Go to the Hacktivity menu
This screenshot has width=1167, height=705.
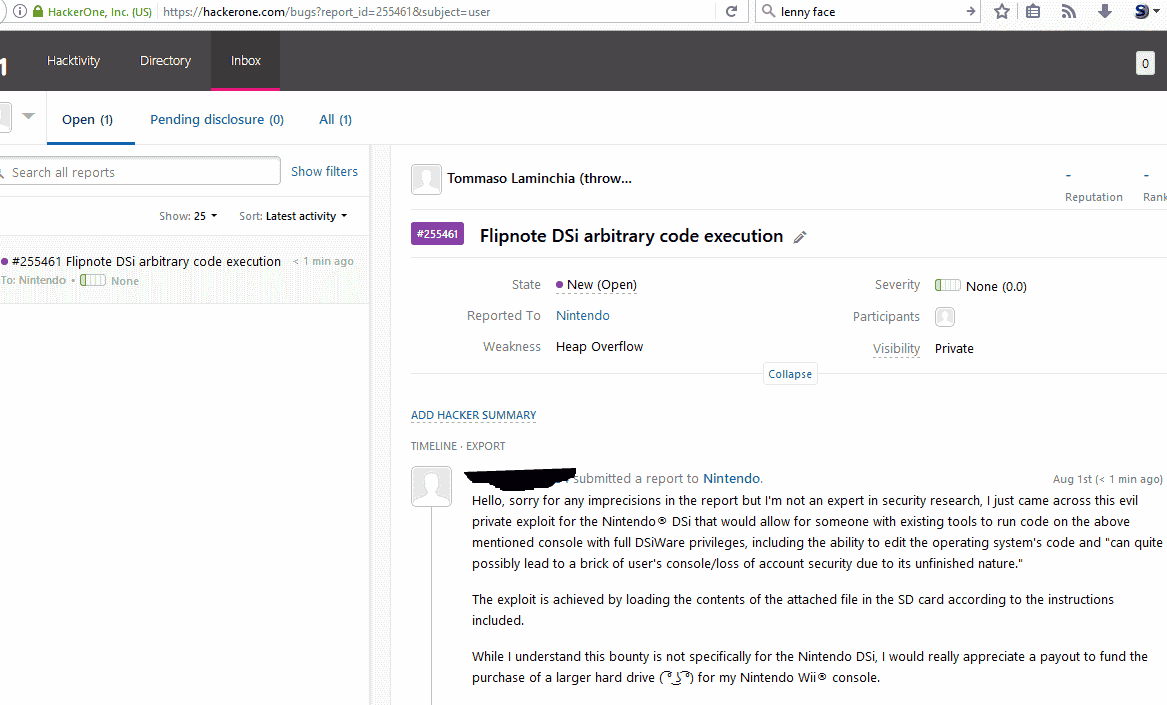(73, 61)
